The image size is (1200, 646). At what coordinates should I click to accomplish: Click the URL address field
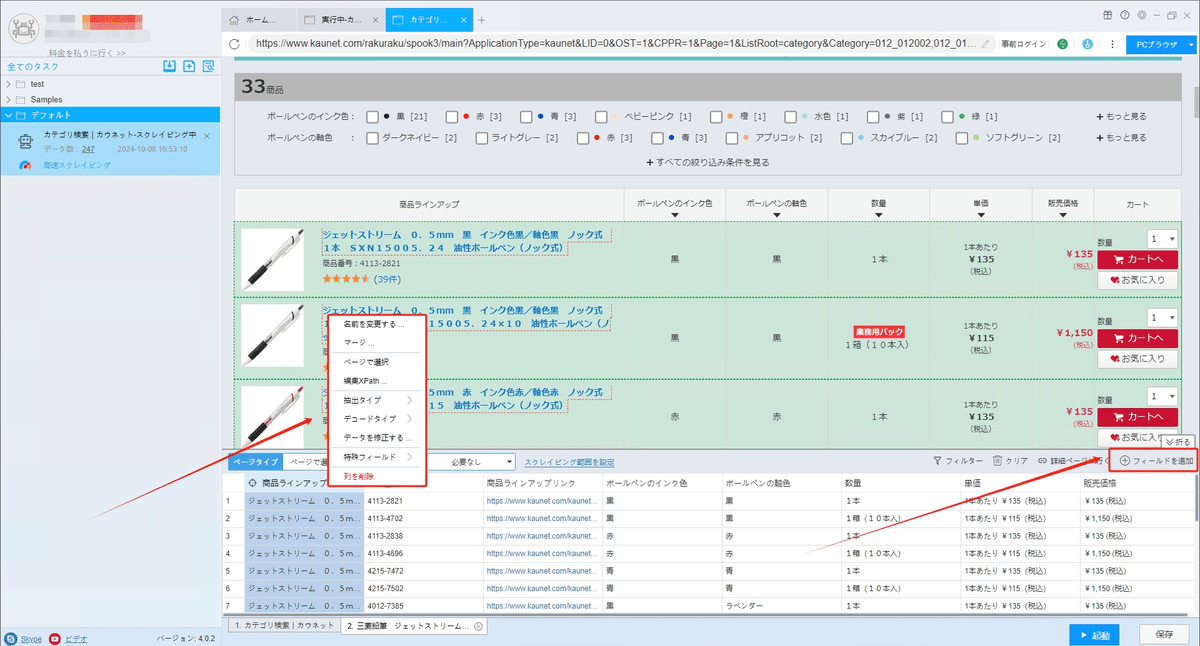coord(615,44)
